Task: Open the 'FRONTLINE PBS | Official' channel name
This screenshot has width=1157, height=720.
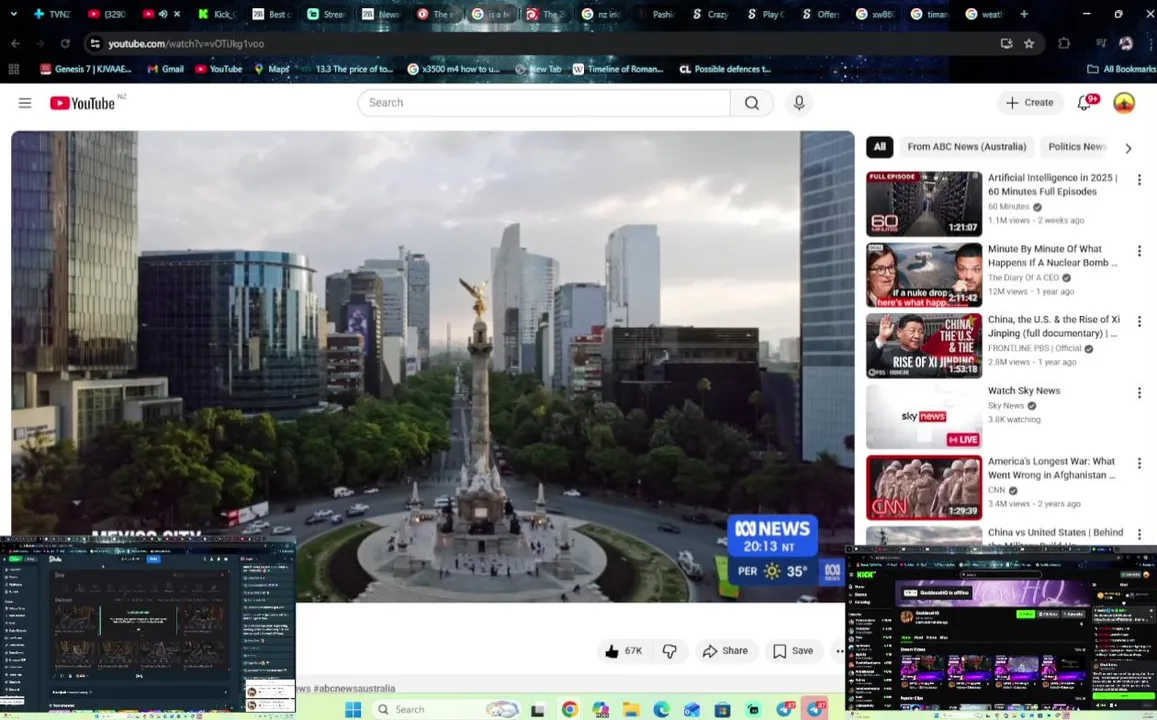Action: [x=1034, y=348]
